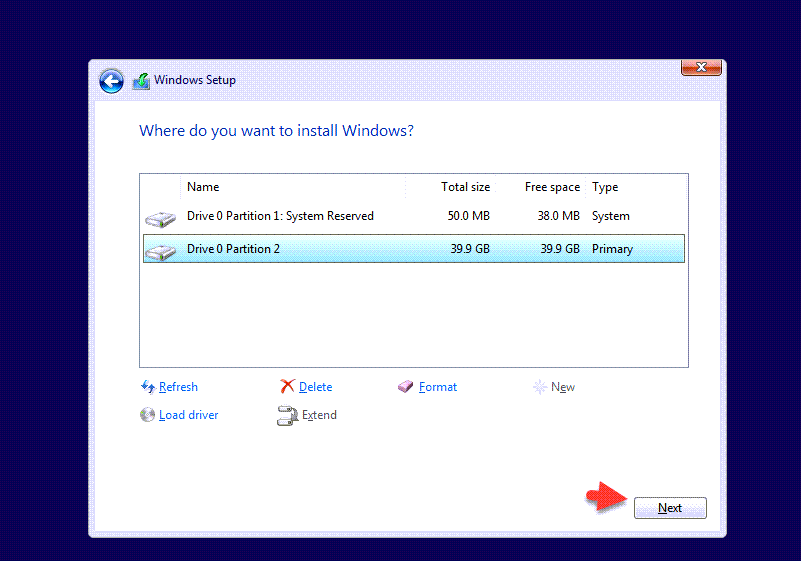Click the Extend partition icon
This screenshot has height=561, width=801.
click(288, 416)
